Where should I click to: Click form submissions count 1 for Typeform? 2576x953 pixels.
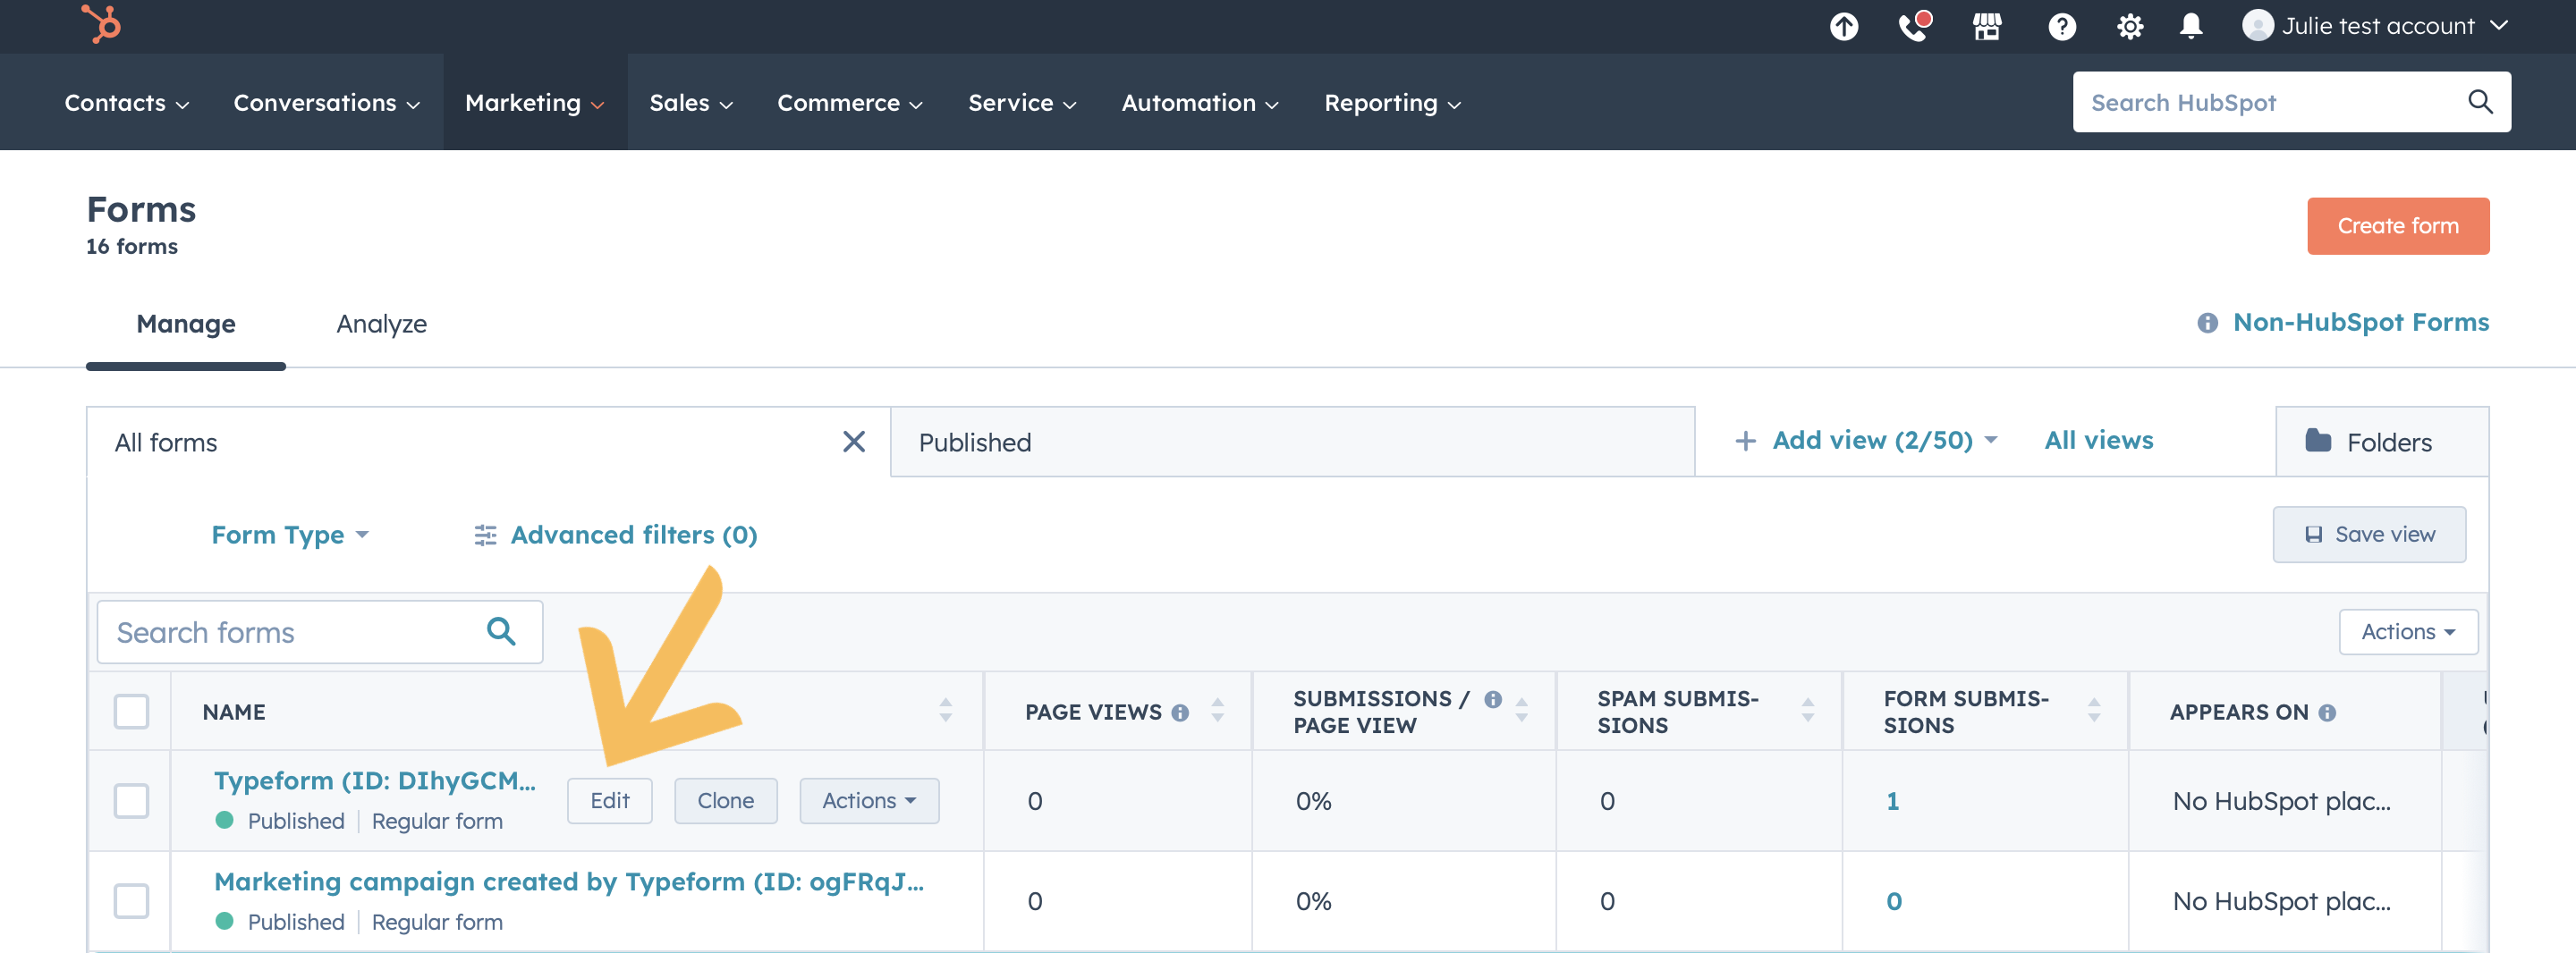pyautogui.click(x=1892, y=800)
